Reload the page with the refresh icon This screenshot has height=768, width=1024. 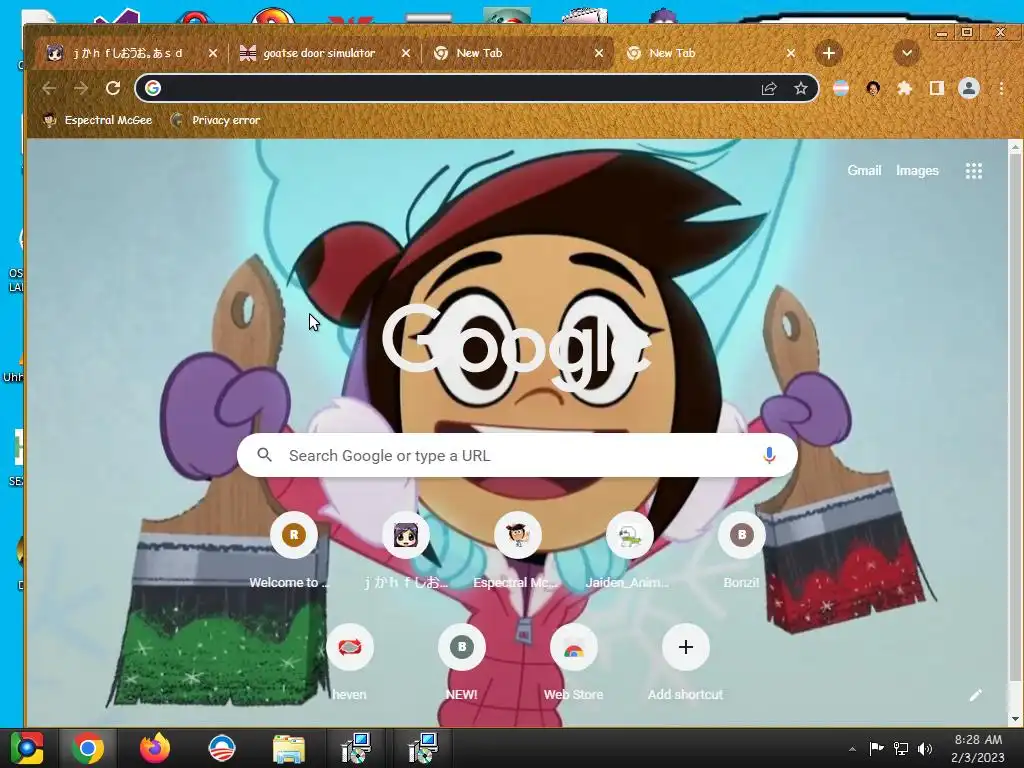[113, 88]
